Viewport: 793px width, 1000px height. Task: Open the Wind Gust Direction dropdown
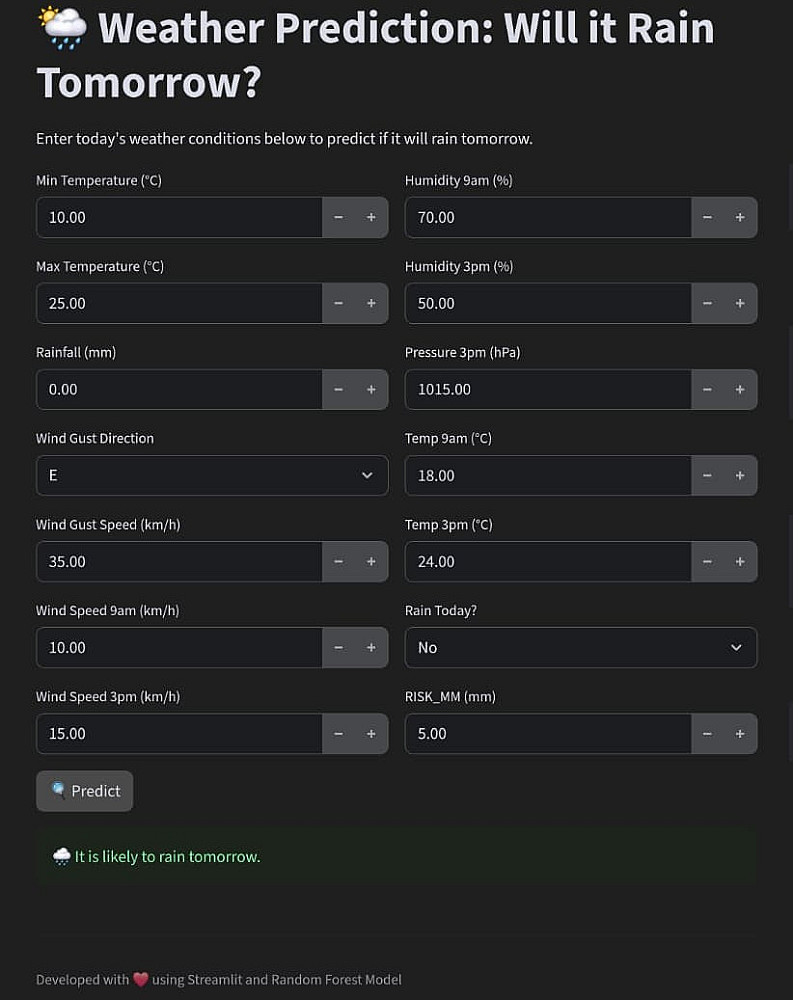pyautogui.click(x=212, y=475)
